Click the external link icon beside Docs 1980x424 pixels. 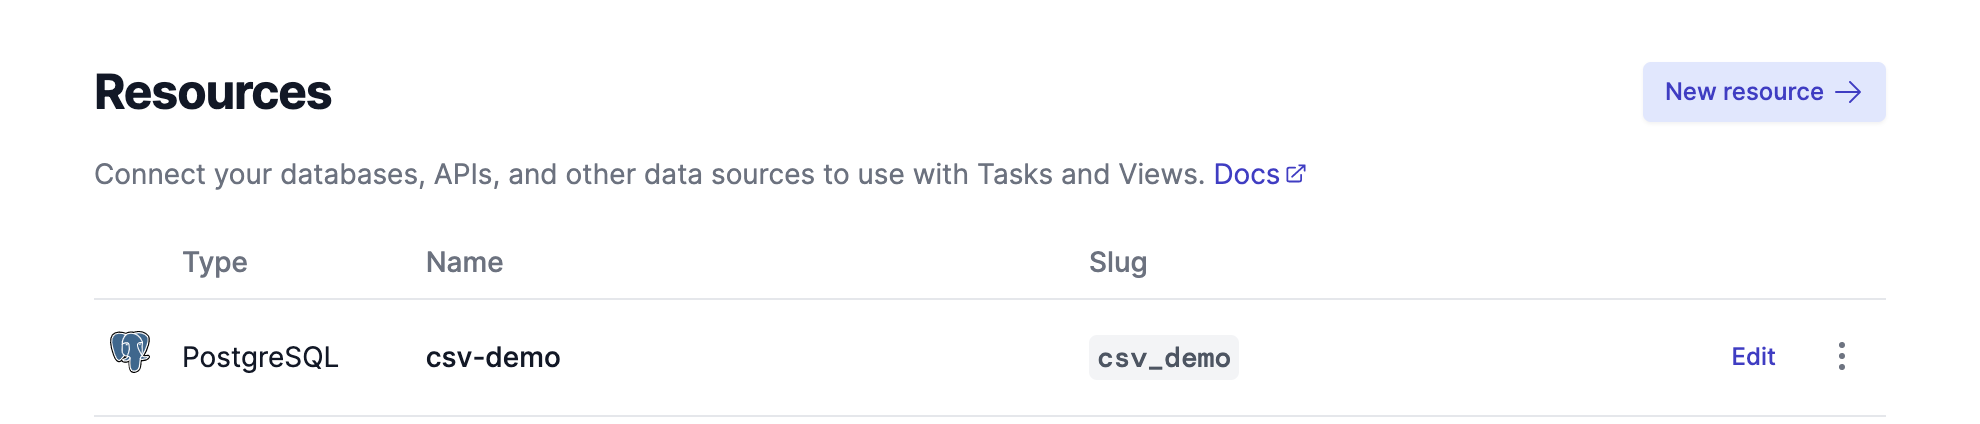(1296, 174)
